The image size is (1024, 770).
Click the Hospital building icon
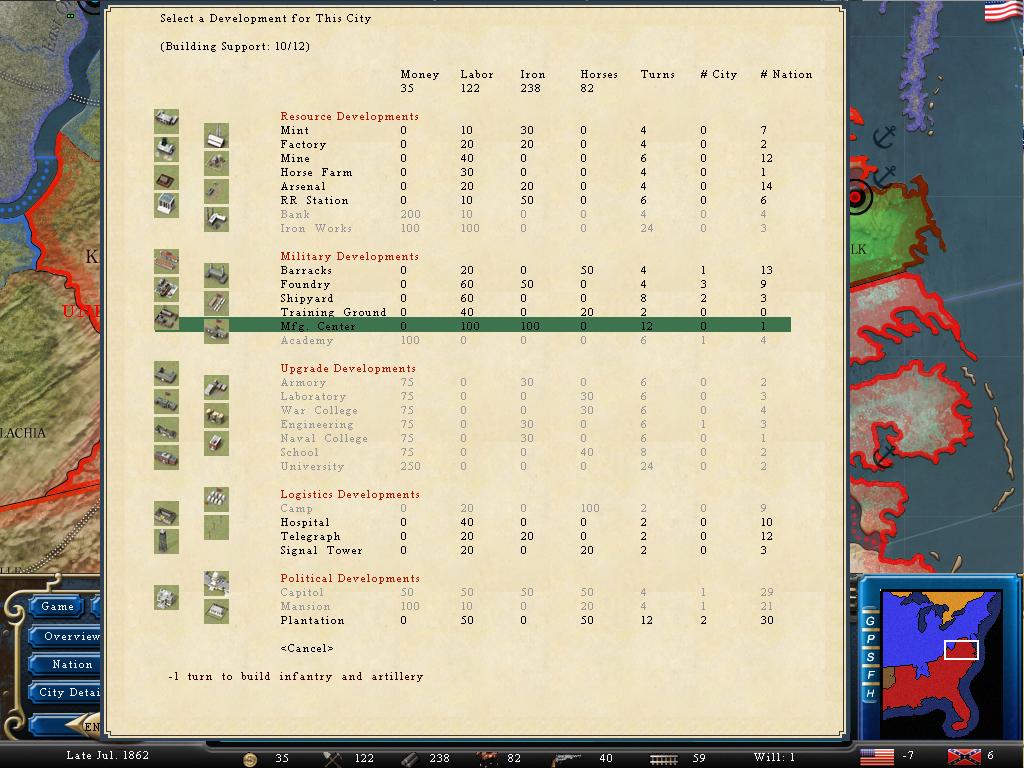pyautogui.click(x=167, y=513)
